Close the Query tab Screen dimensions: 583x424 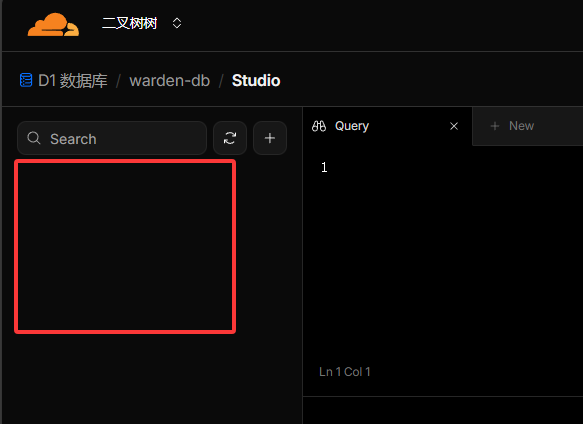pyautogui.click(x=454, y=126)
